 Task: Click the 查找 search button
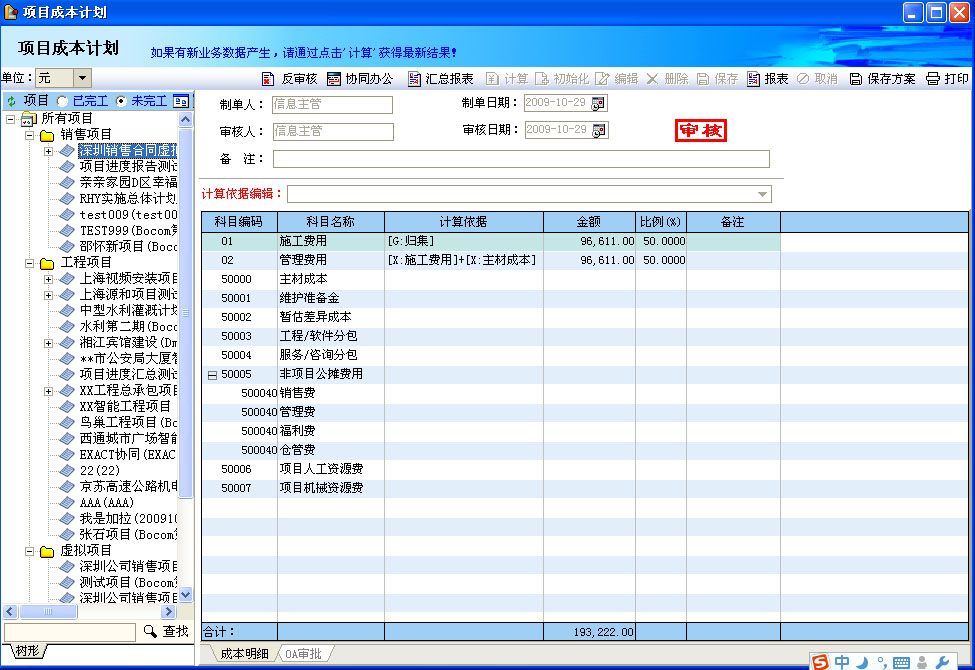point(166,631)
